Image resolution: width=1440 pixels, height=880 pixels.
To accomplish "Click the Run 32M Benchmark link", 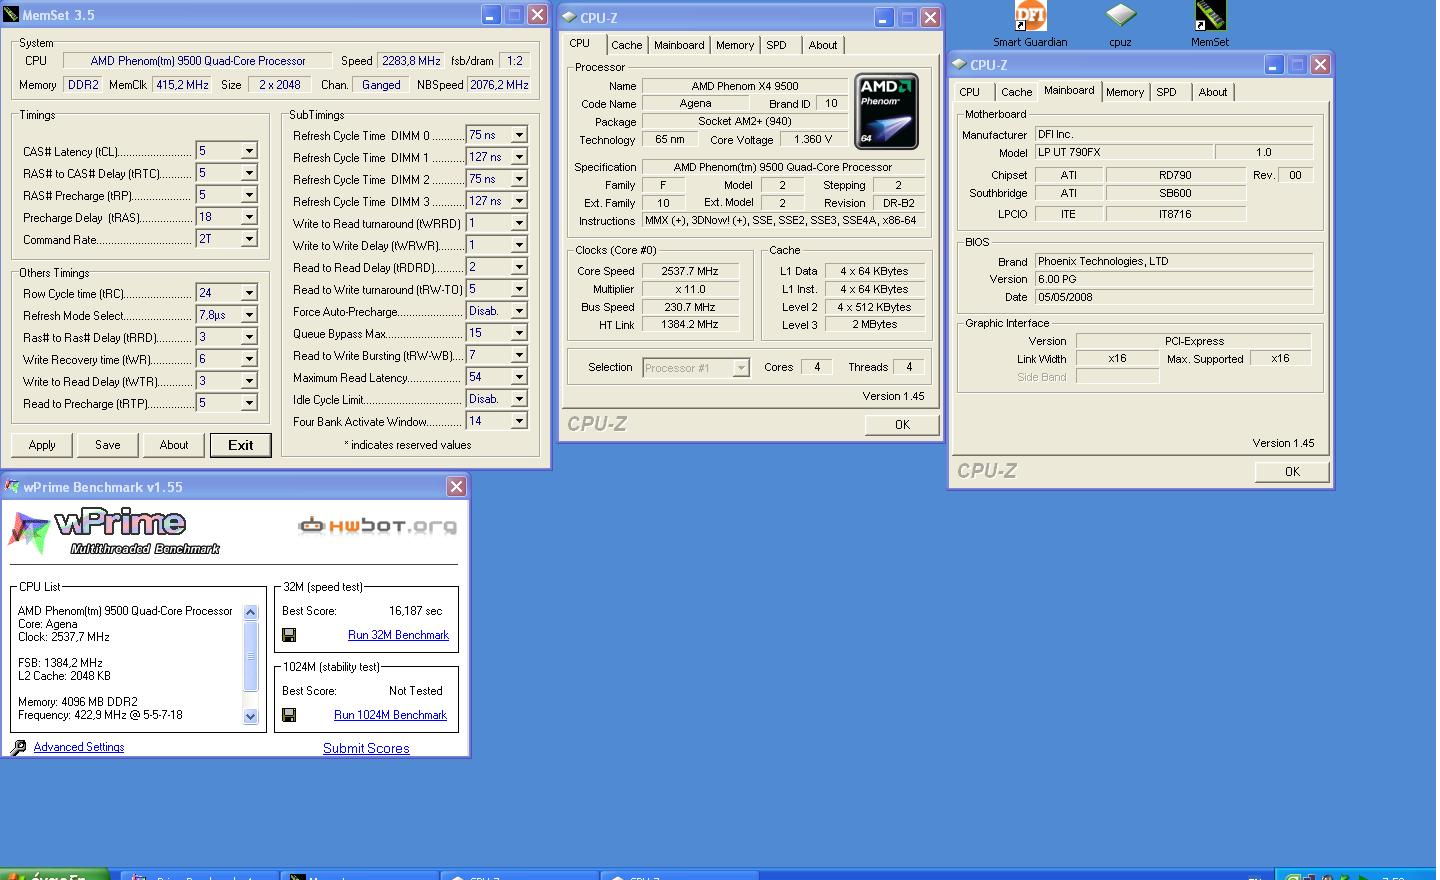I will click(x=398, y=635).
